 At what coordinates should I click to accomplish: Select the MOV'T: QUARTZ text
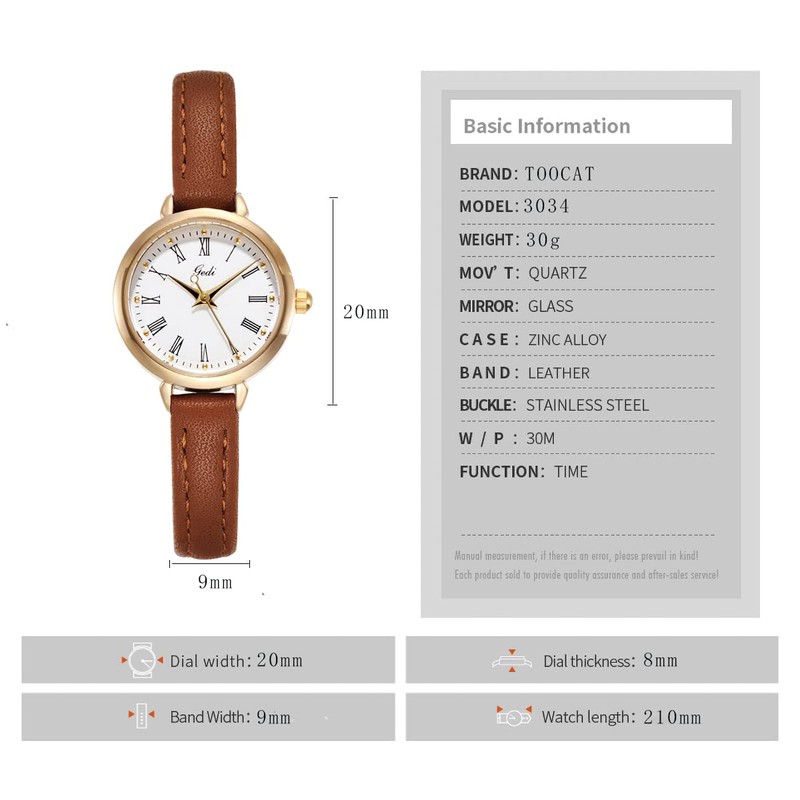523,272
